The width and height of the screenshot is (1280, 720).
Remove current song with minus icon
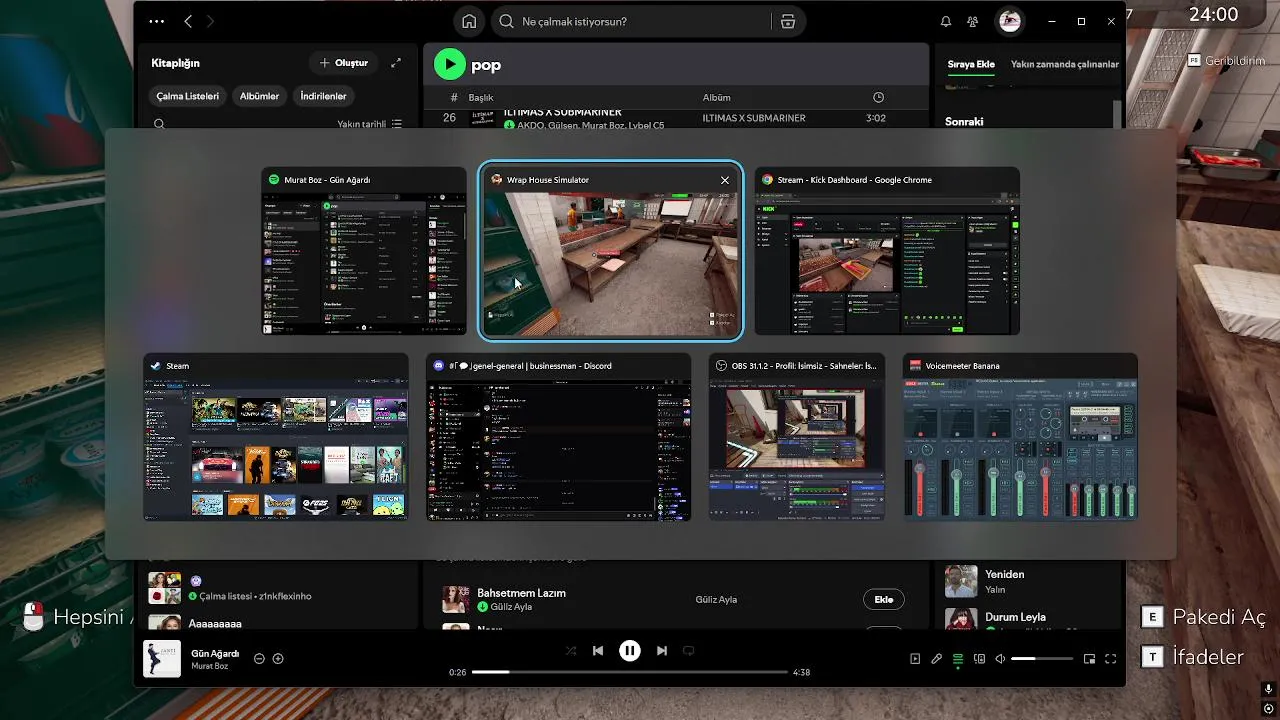click(259, 659)
